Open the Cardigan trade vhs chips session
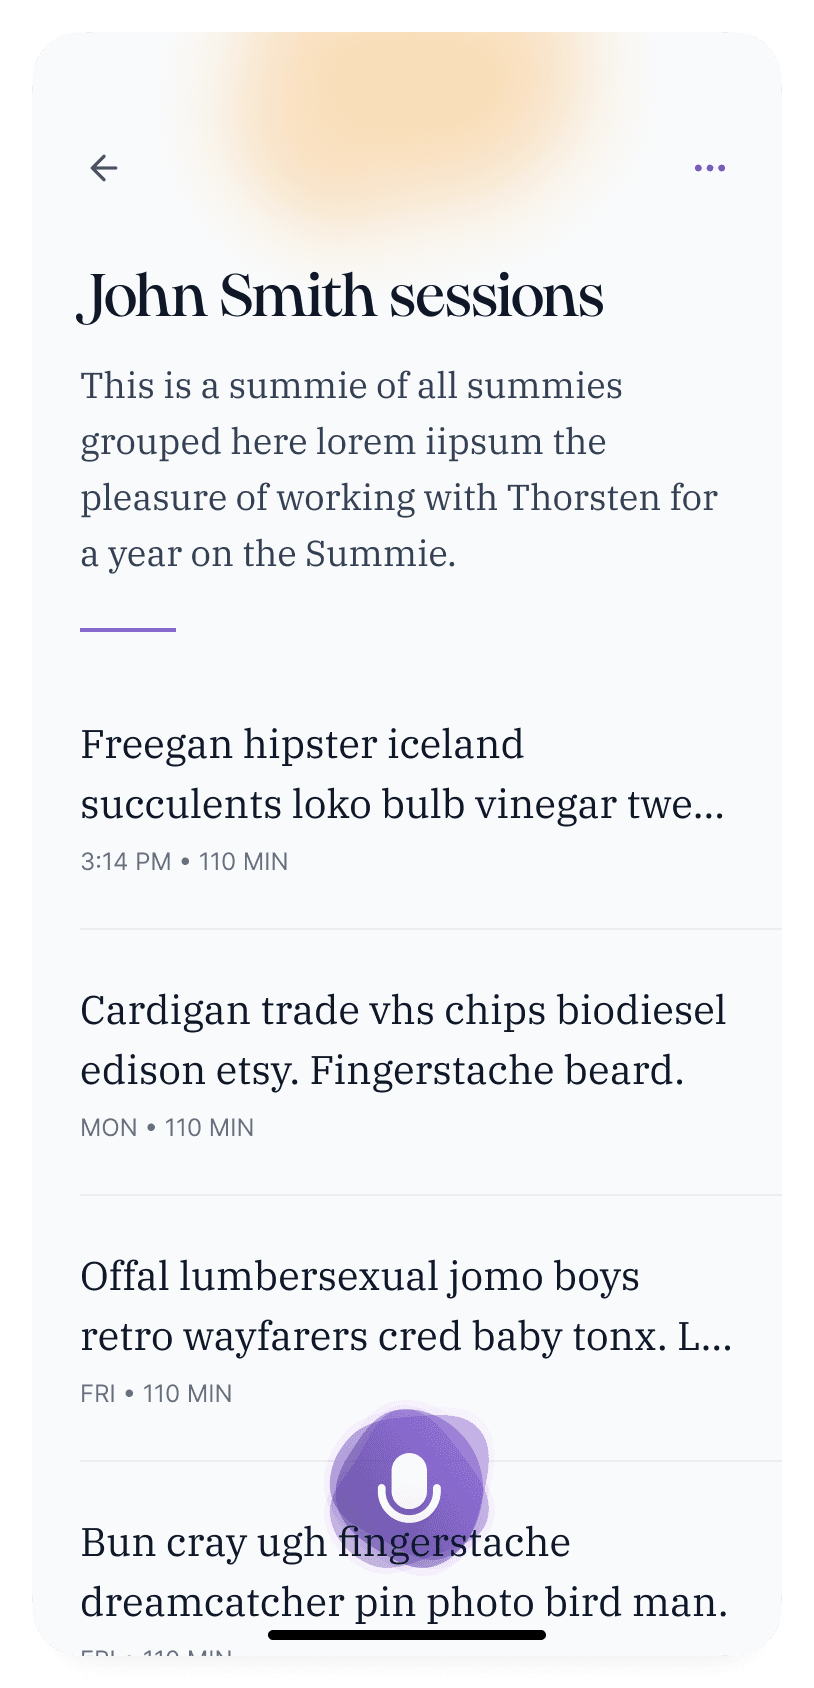This screenshot has height=1688, width=814. [402, 1040]
